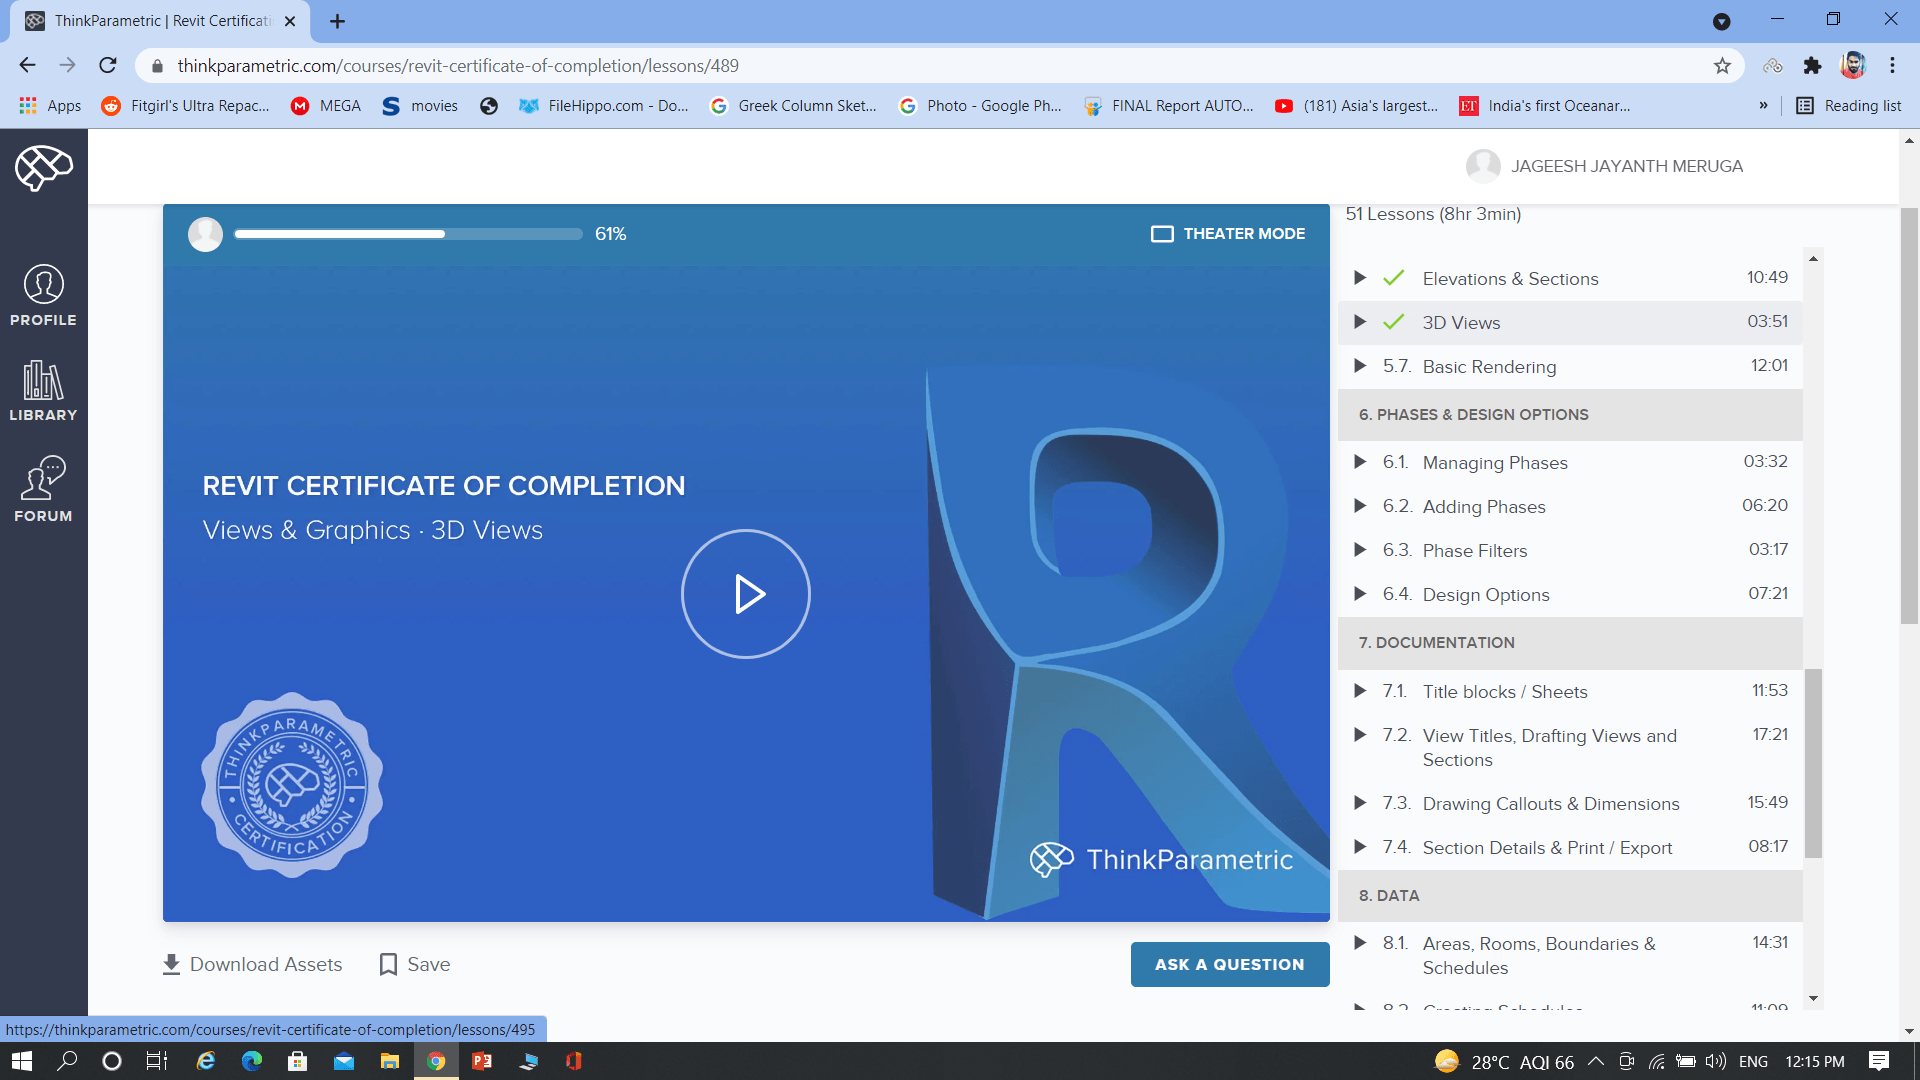Open the Apps bookmark shortcut
The image size is (1920, 1080).
click(x=50, y=106)
